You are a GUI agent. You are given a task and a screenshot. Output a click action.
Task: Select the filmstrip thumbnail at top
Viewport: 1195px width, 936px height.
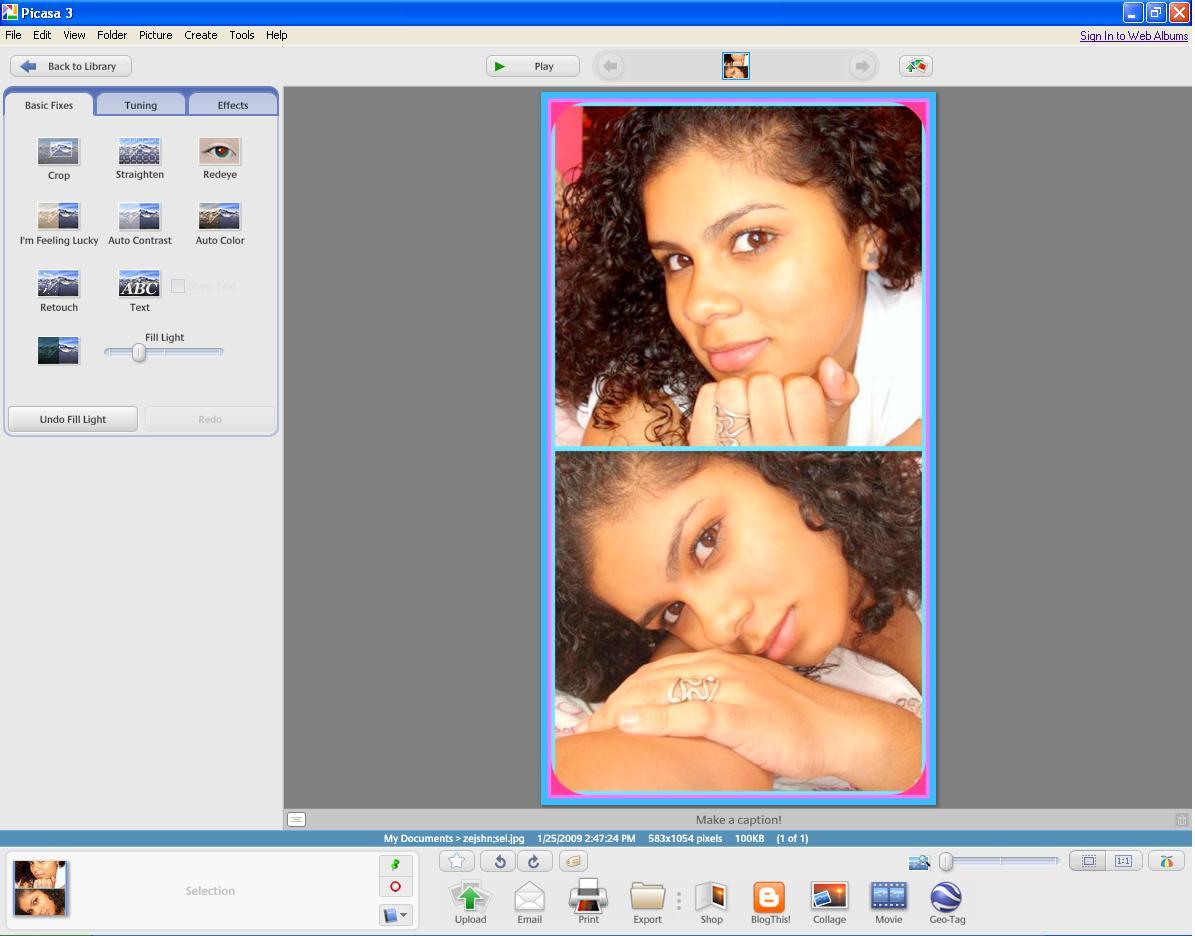[735, 66]
